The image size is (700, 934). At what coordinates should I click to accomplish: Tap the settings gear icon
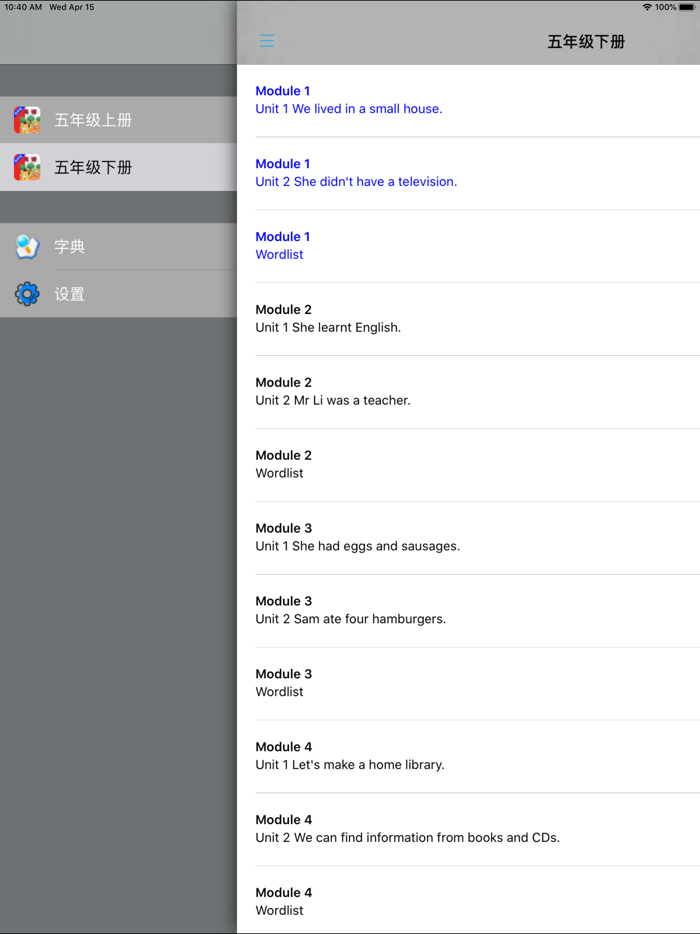27,294
